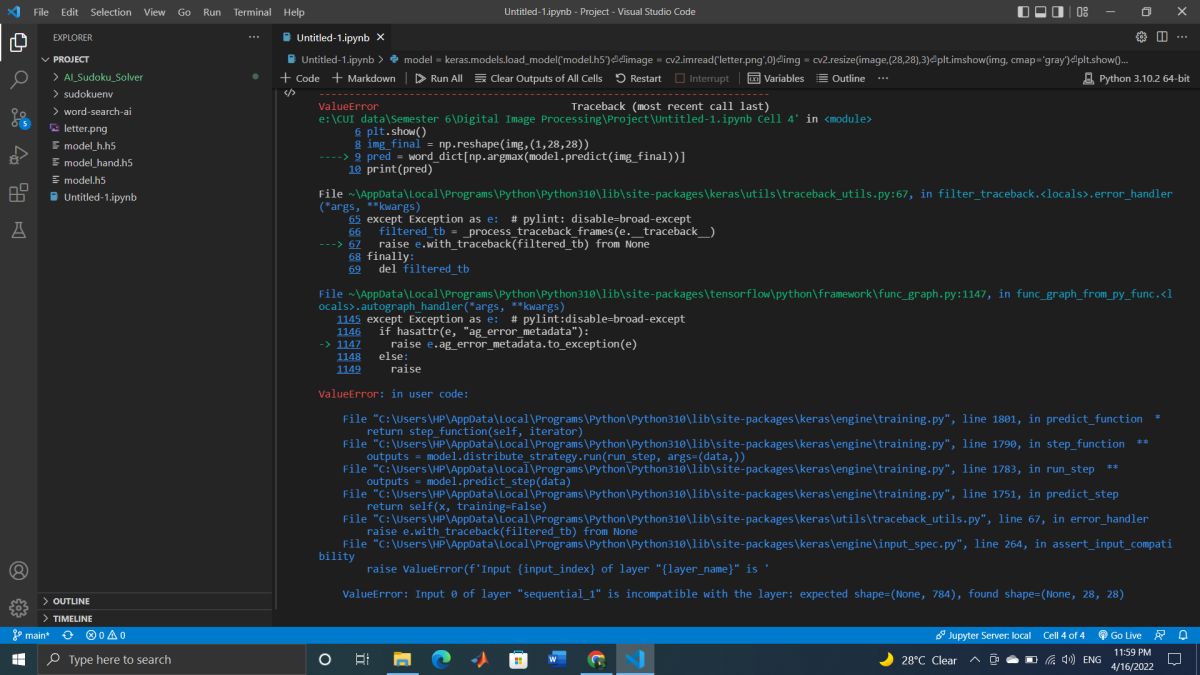Open the Search view in activity bar
This screenshot has height=675, width=1200.
[x=18, y=80]
